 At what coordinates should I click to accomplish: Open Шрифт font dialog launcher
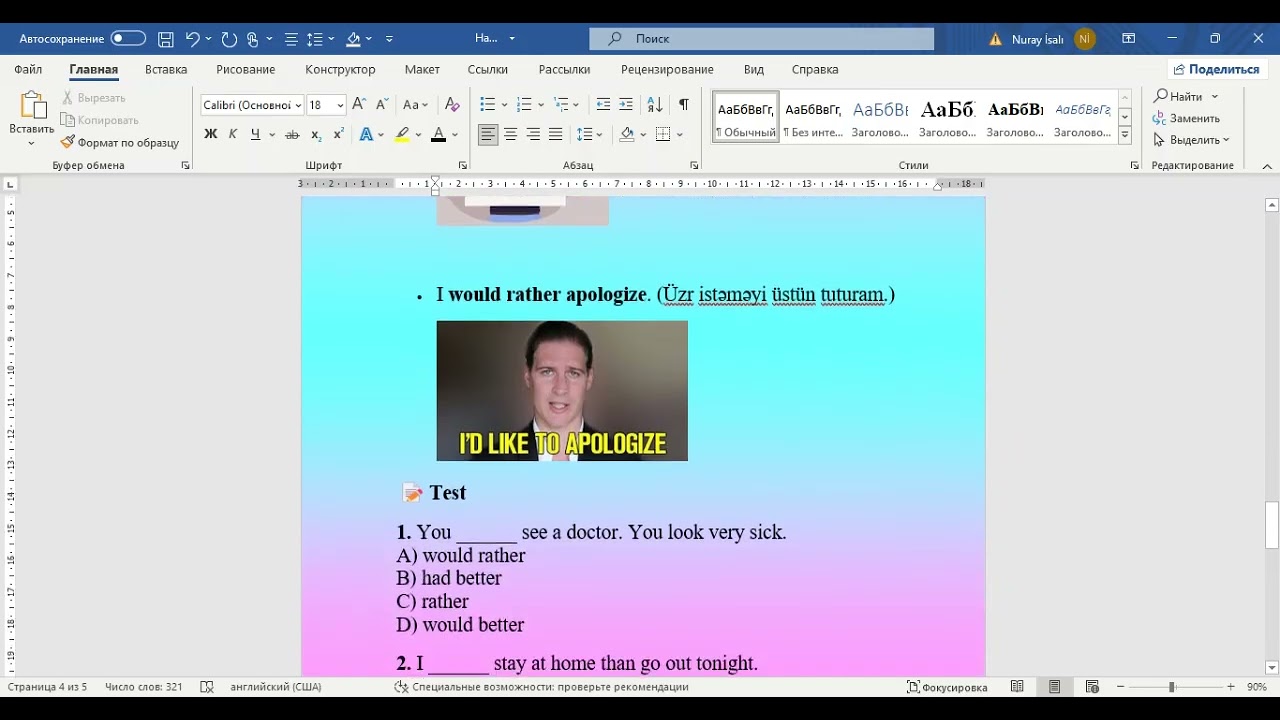tap(462, 166)
